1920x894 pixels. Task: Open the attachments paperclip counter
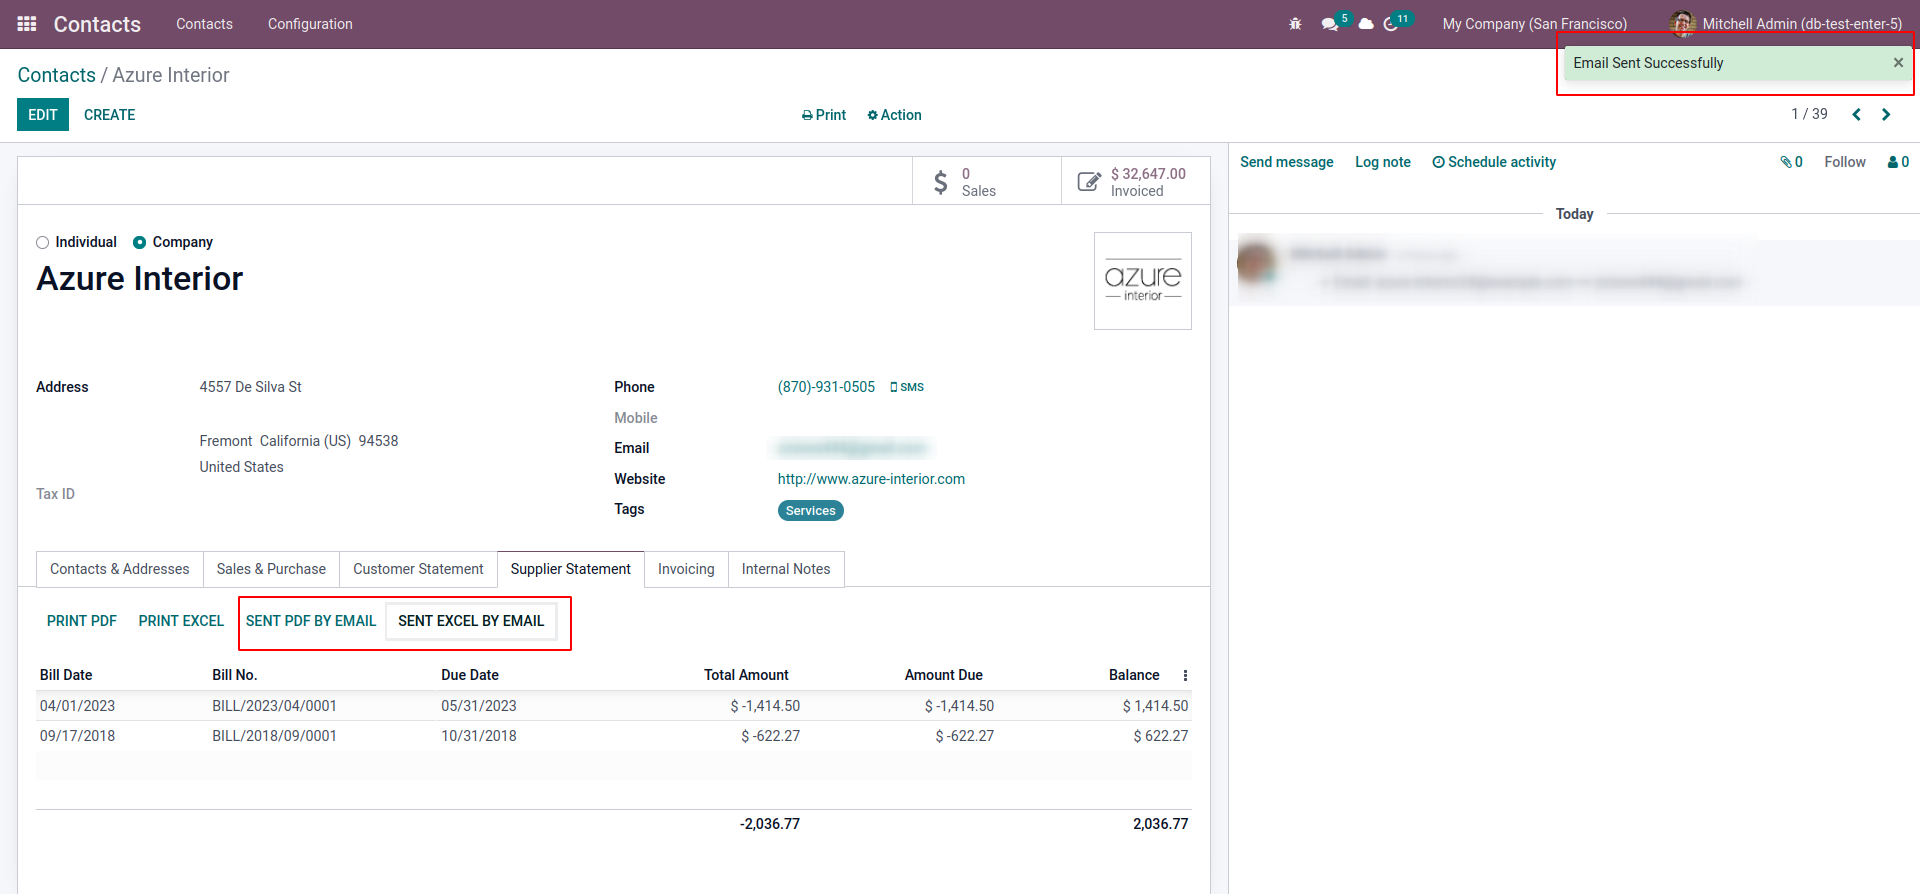[1791, 162]
